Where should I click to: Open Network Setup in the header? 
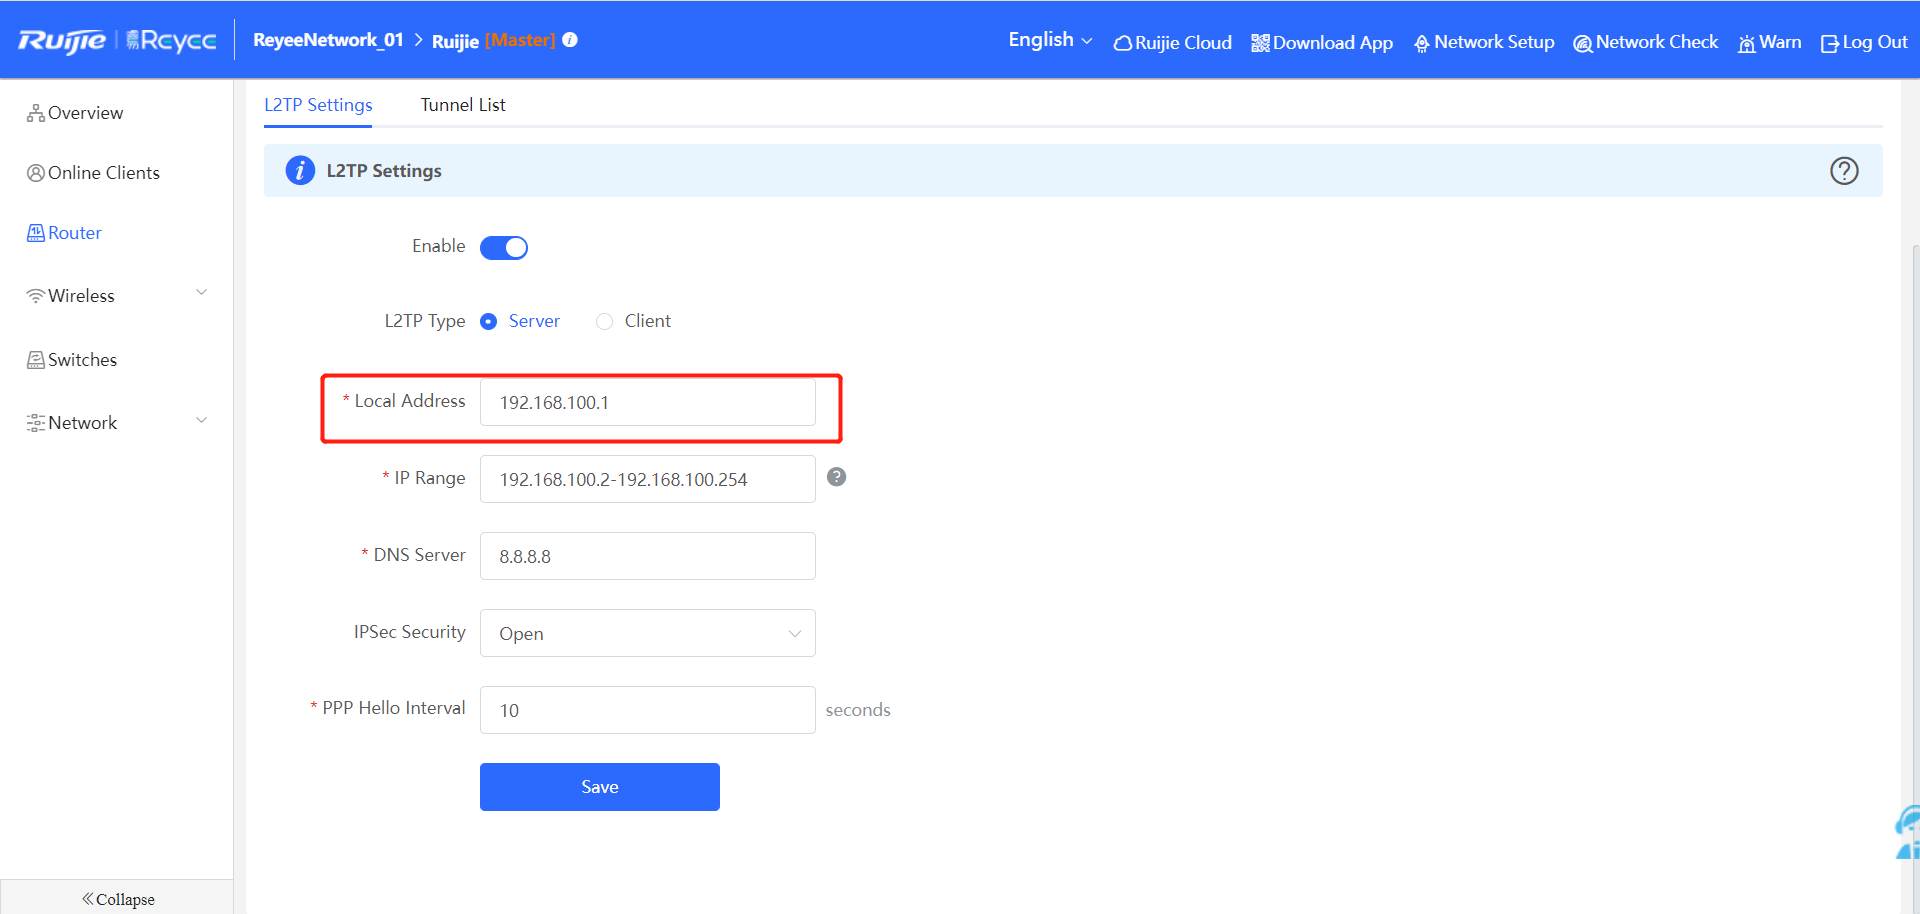[1483, 42]
